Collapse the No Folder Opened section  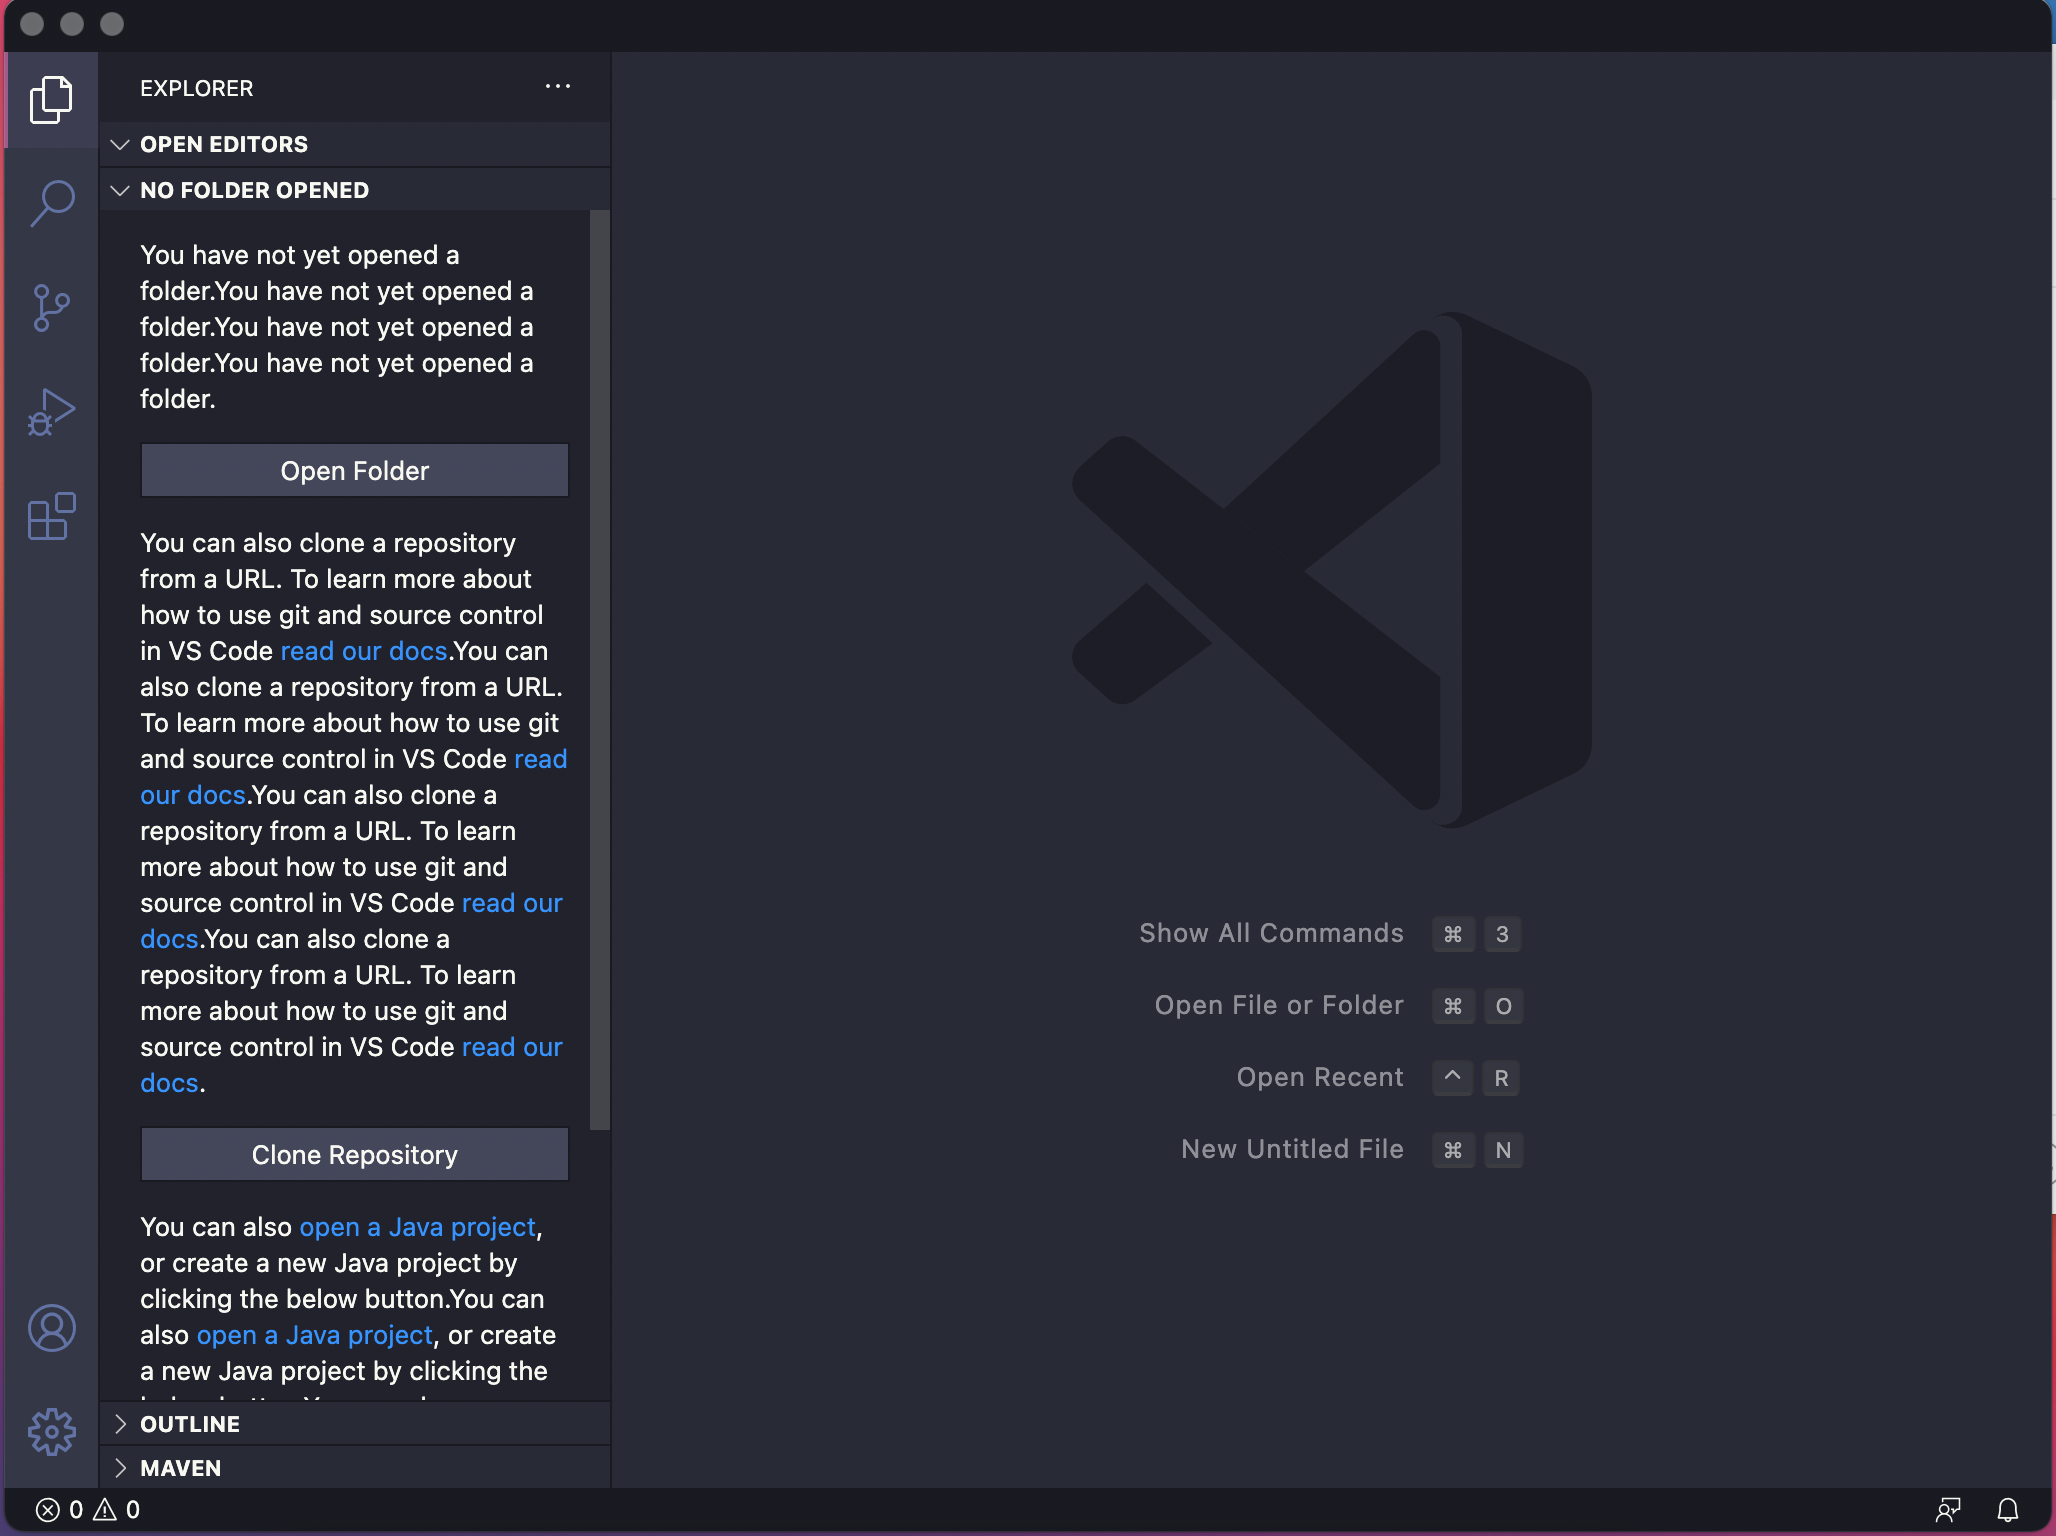[120, 190]
